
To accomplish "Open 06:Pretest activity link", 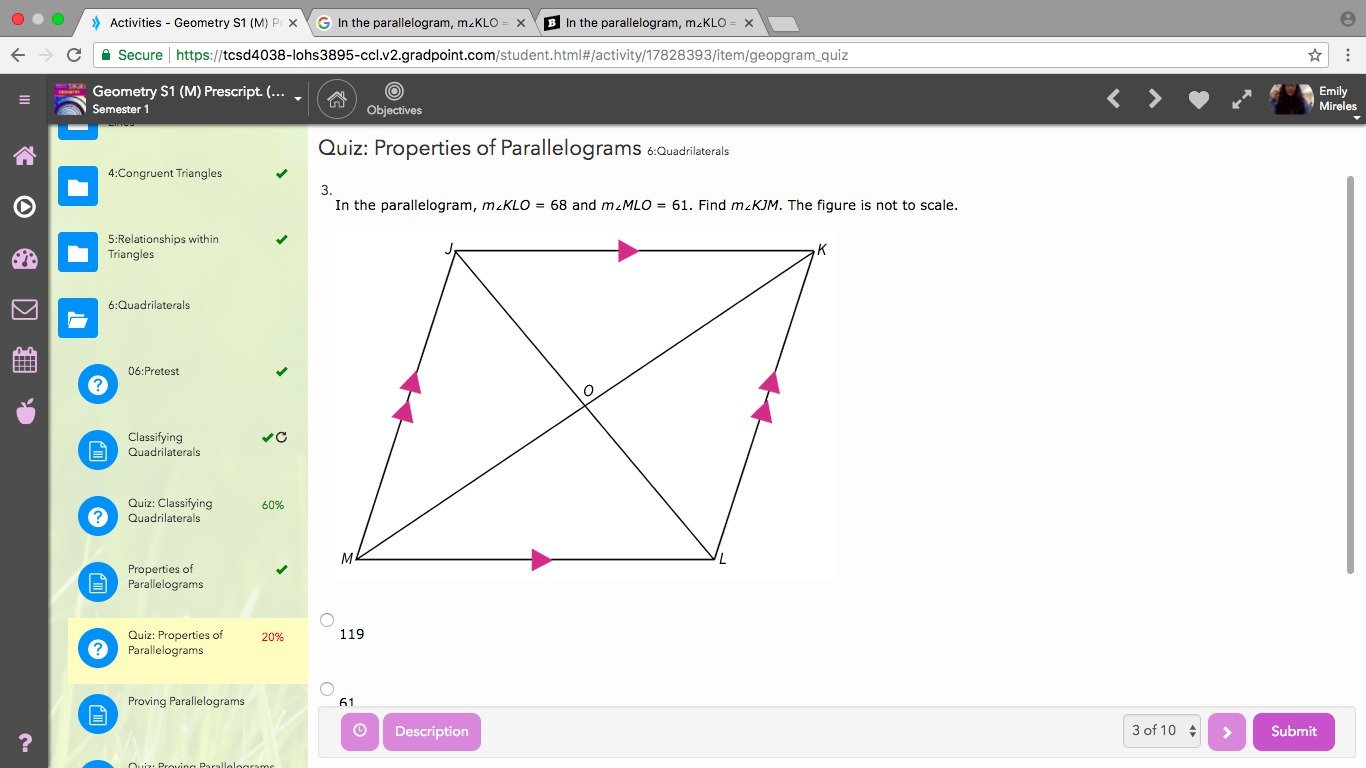I will 154,371.
